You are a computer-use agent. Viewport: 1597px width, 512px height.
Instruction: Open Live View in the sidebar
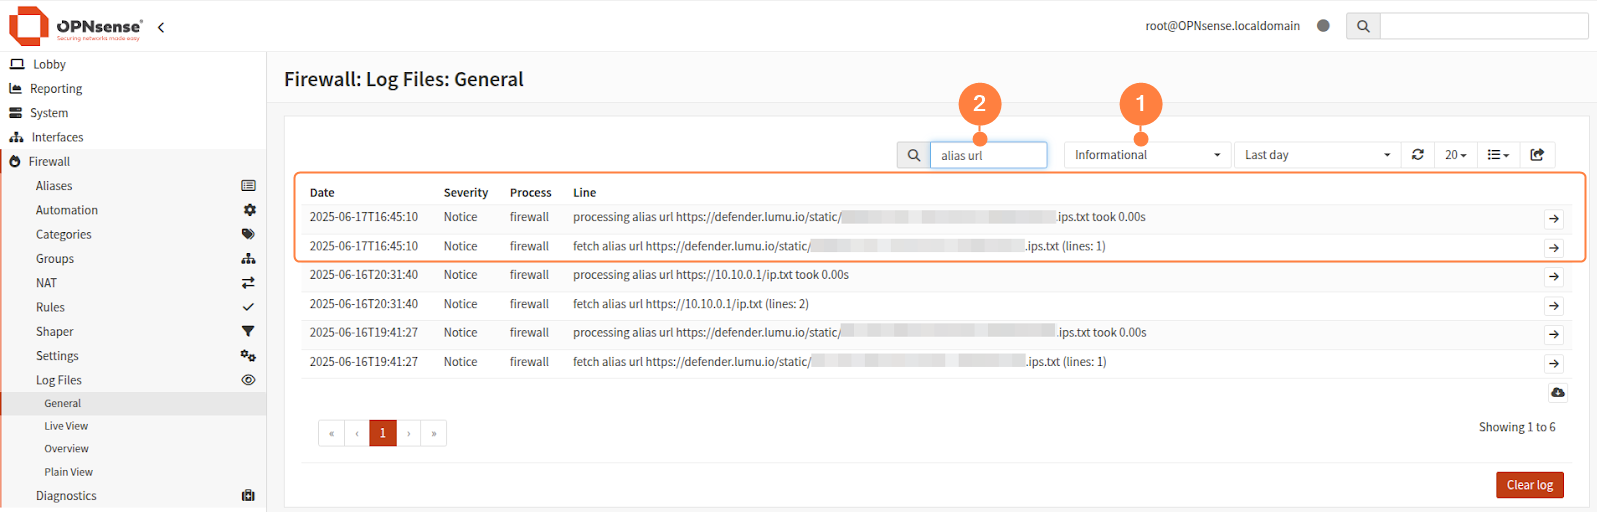coord(66,426)
